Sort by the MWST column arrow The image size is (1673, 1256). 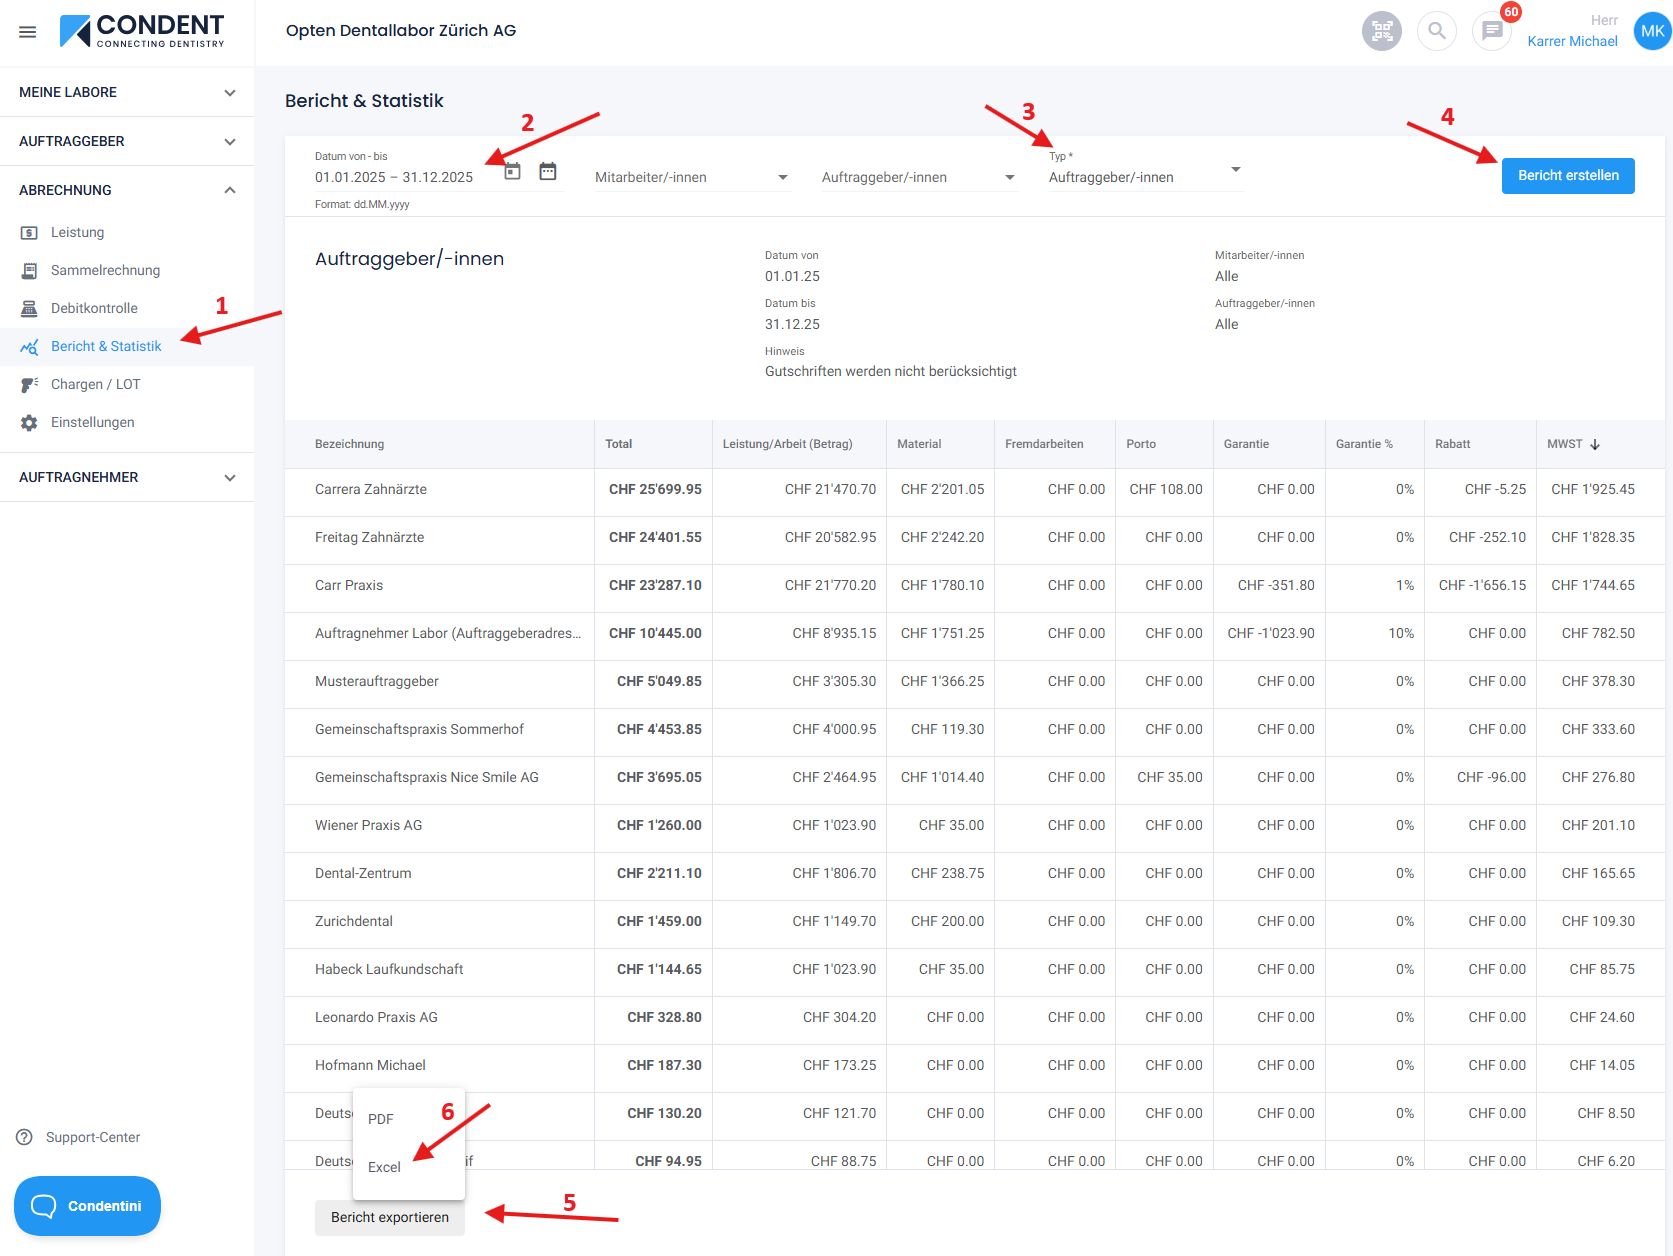click(1595, 444)
